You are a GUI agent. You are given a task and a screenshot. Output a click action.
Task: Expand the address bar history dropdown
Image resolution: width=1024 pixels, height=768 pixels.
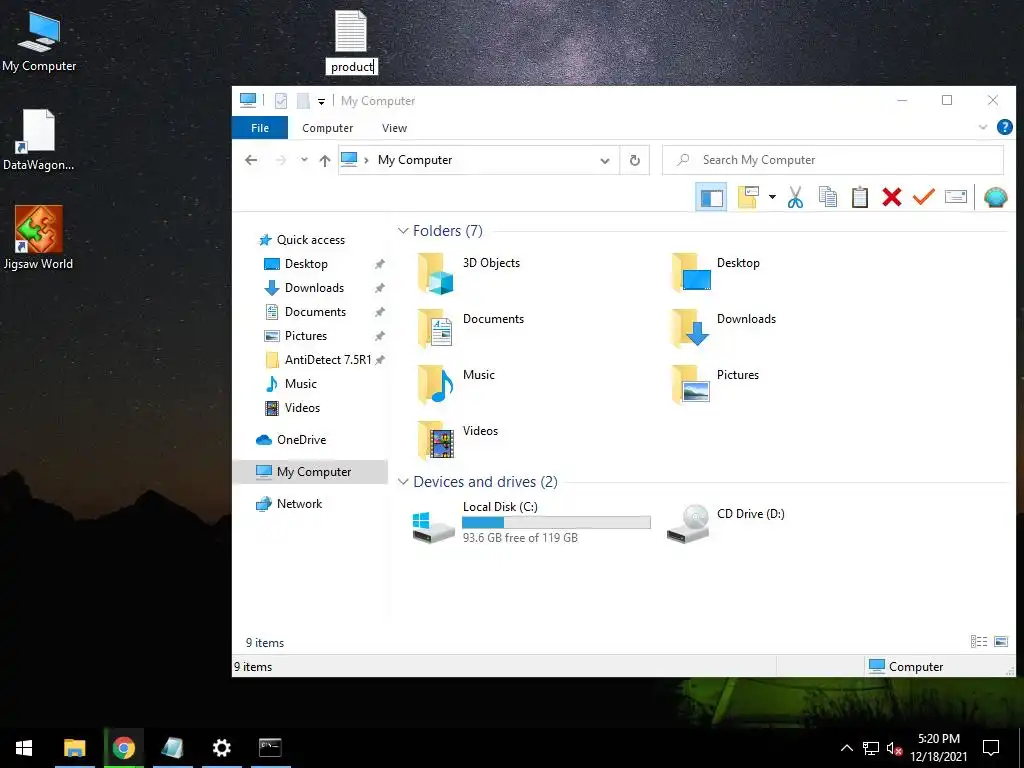(x=605, y=161)
